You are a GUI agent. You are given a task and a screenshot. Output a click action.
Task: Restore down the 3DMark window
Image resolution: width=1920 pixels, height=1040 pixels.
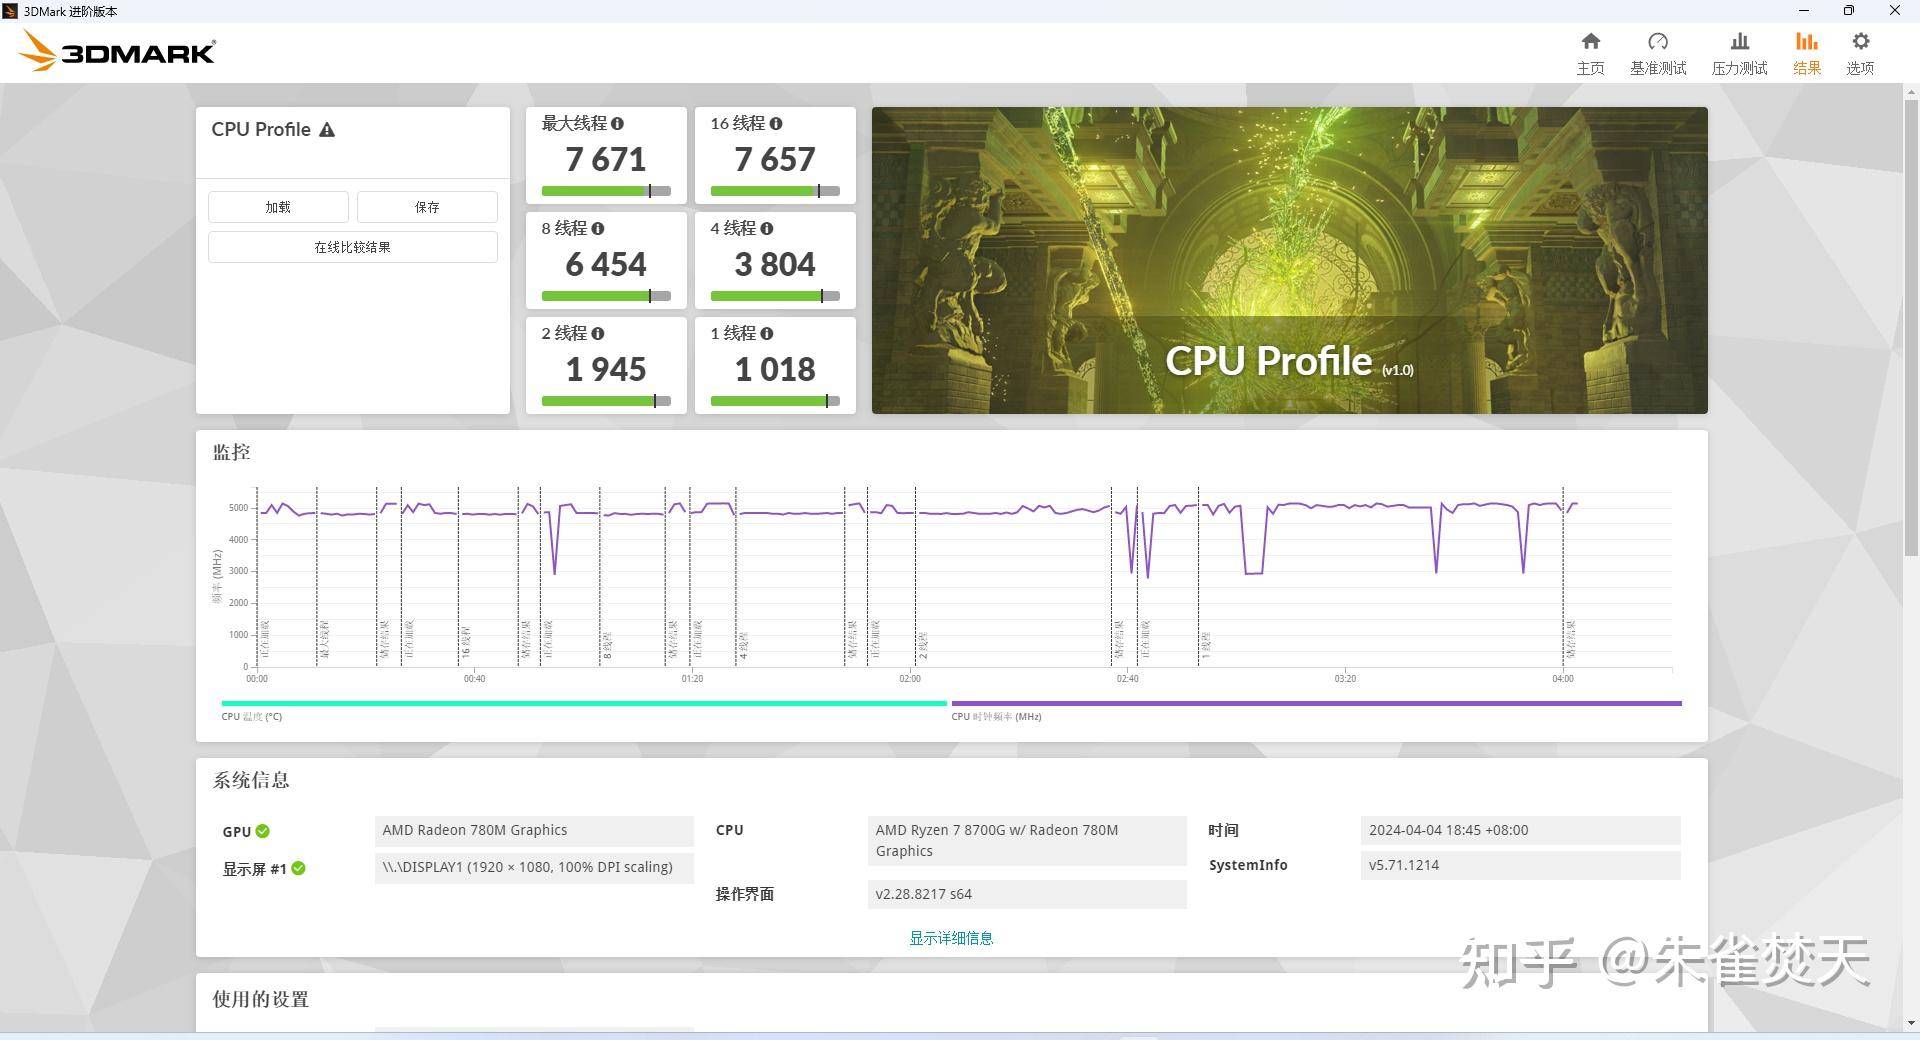(1849, 11)
